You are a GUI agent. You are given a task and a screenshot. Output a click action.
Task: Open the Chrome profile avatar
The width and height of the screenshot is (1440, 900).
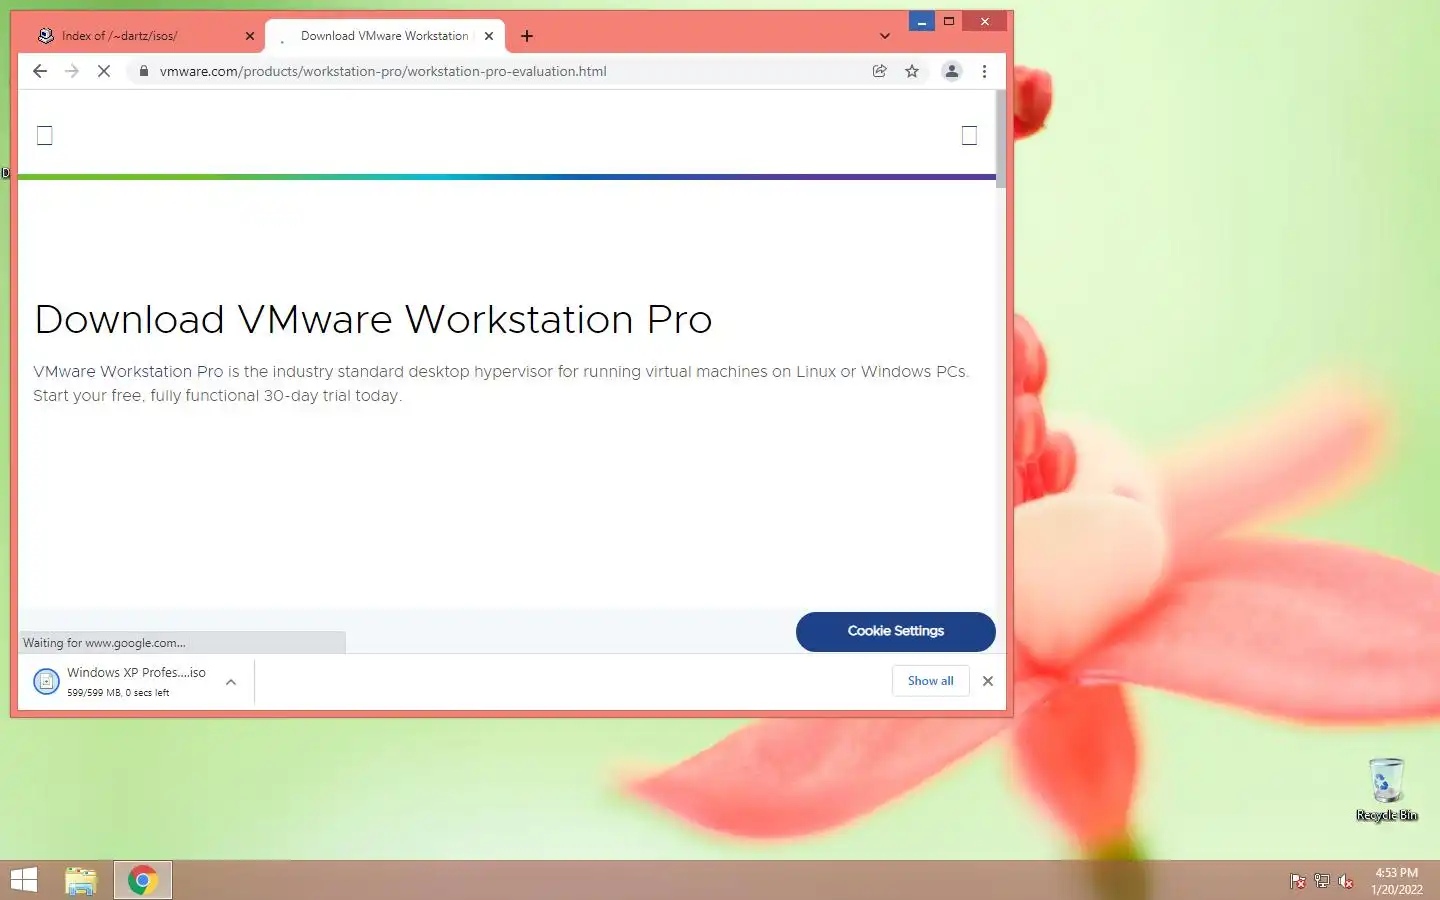[952, 71]
